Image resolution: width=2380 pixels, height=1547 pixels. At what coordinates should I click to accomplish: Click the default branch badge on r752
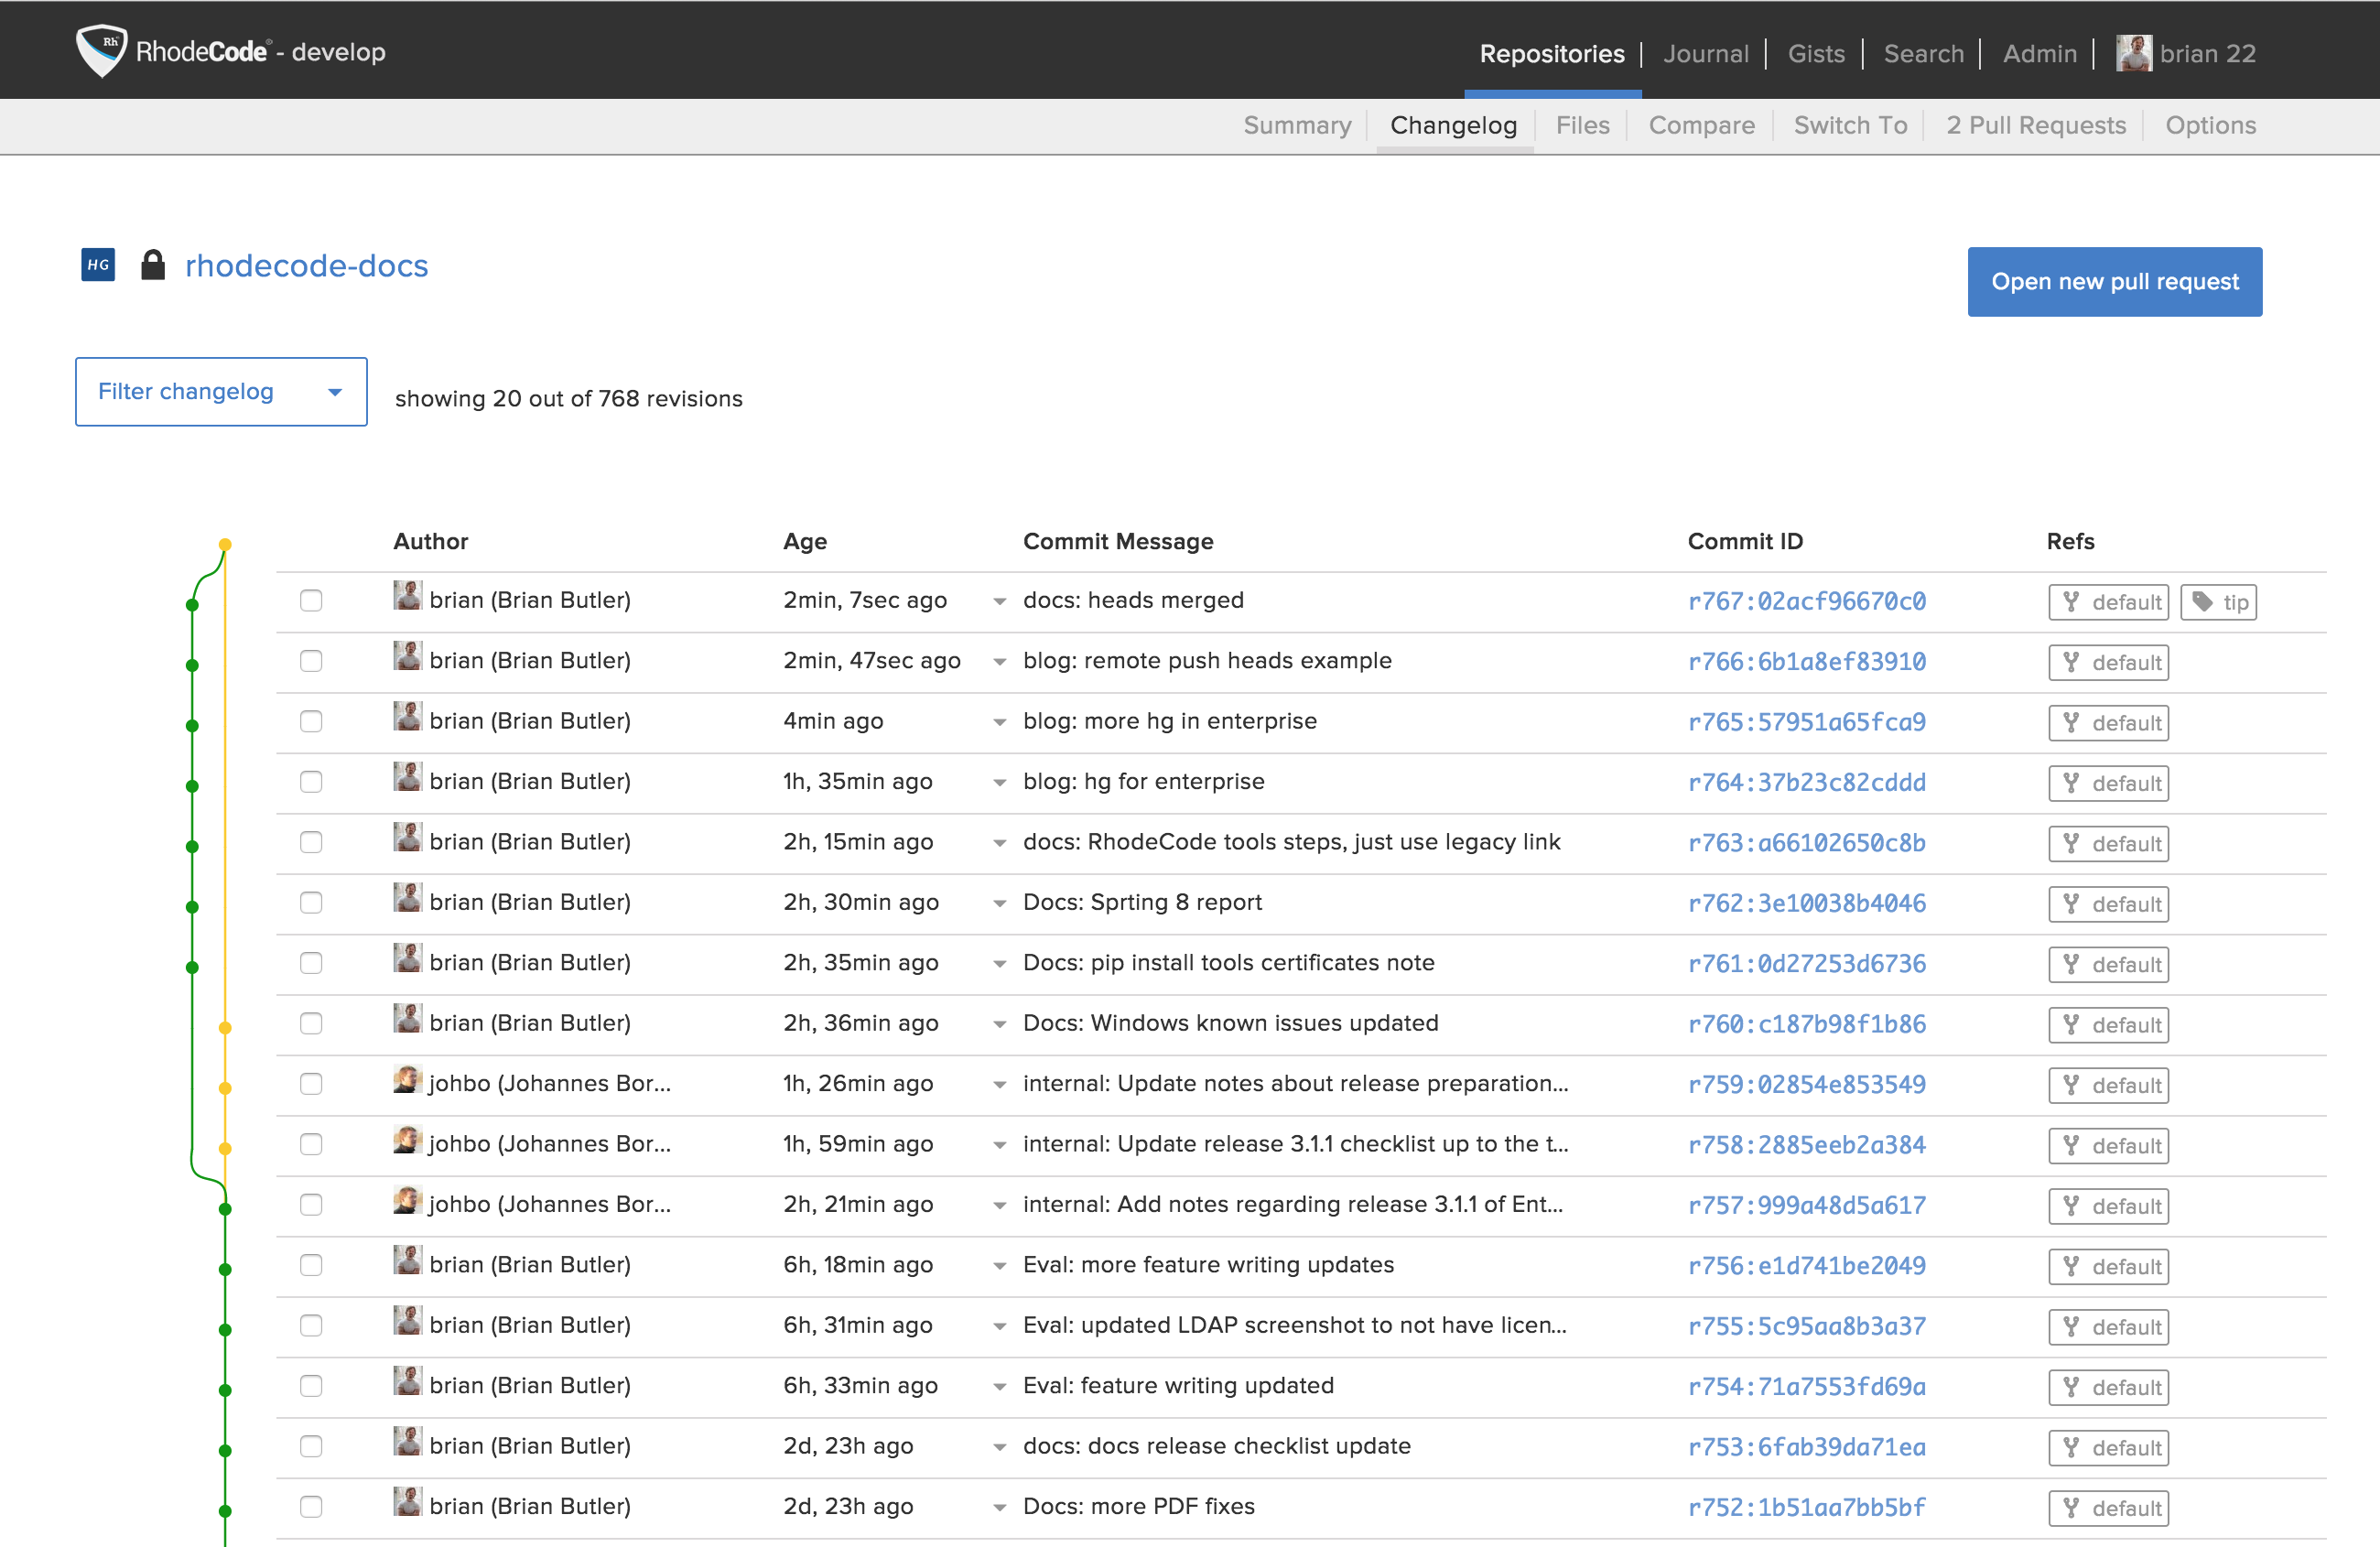coord(2108,1508)
